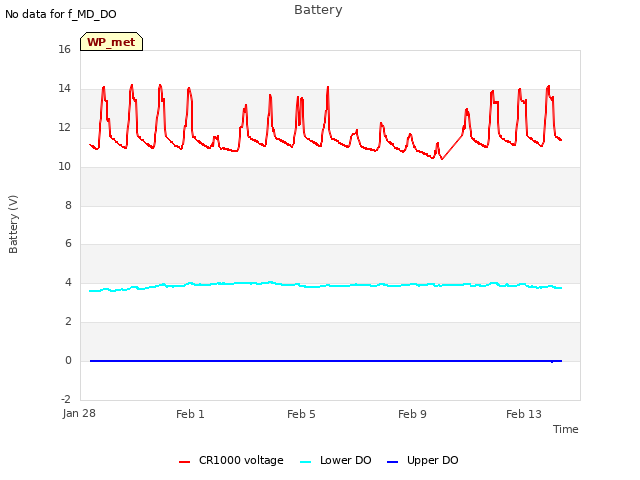Click the 4 y-axis tick label
The width and height of the screenshot is (640, 480).
[x=68, y=282]
